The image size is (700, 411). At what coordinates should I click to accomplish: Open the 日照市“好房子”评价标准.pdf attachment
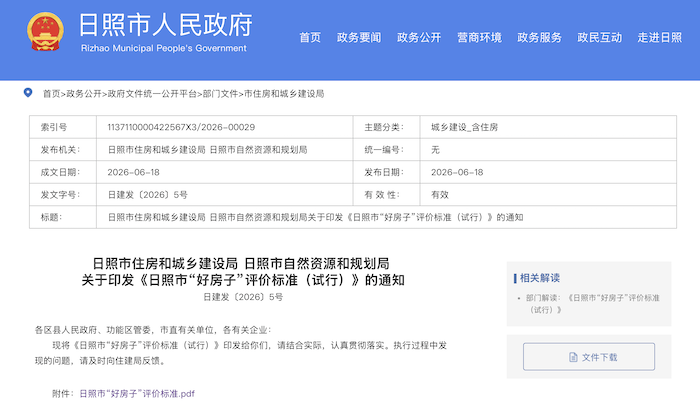point(137,394)
